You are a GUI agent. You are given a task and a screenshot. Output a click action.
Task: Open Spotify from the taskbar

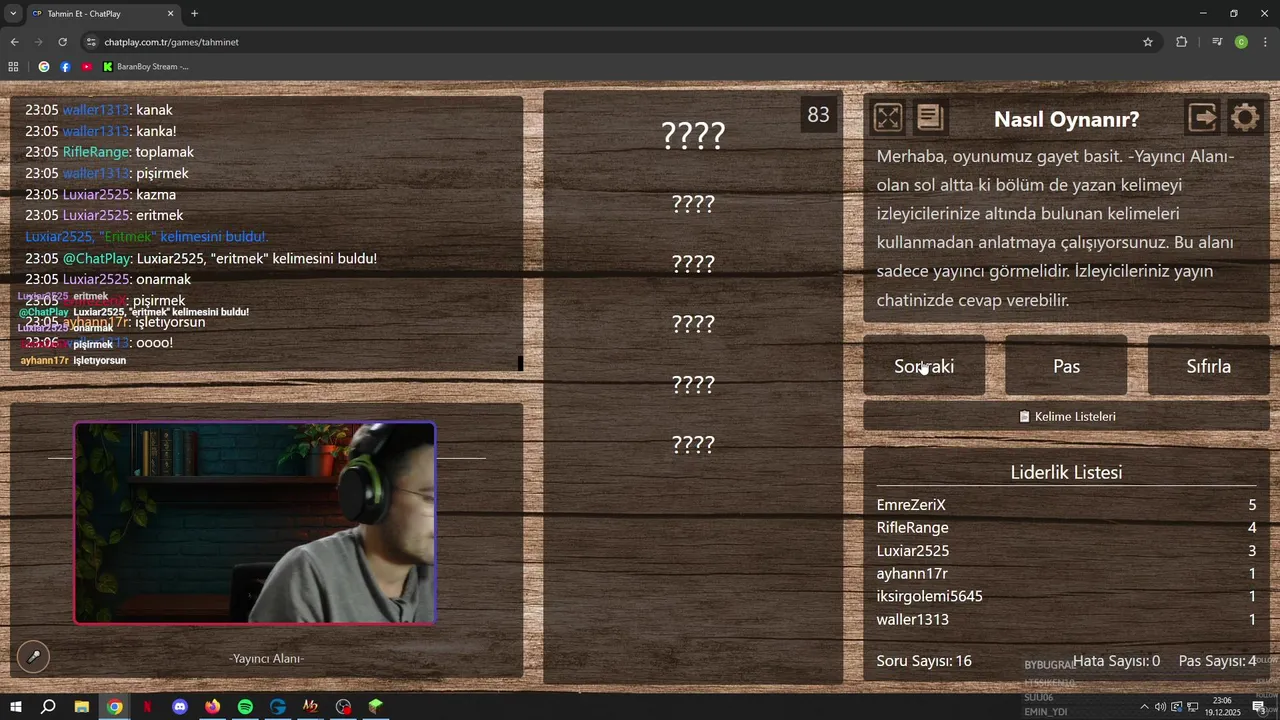click(x=245, y=707)
